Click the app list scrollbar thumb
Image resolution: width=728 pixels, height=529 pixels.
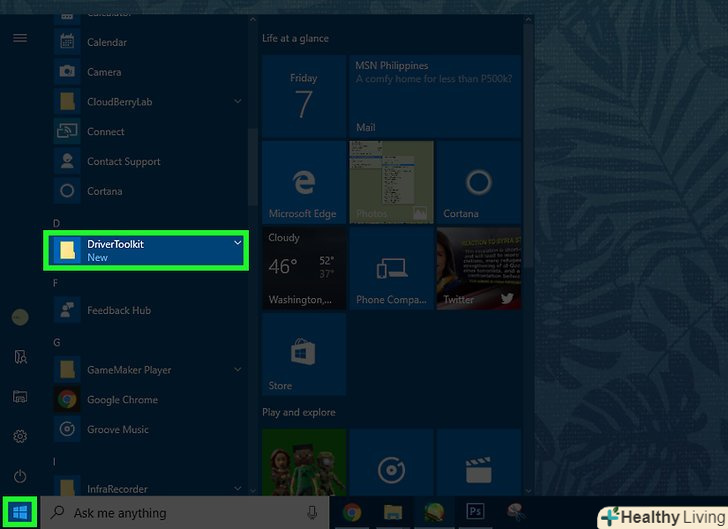pos(253,166)
